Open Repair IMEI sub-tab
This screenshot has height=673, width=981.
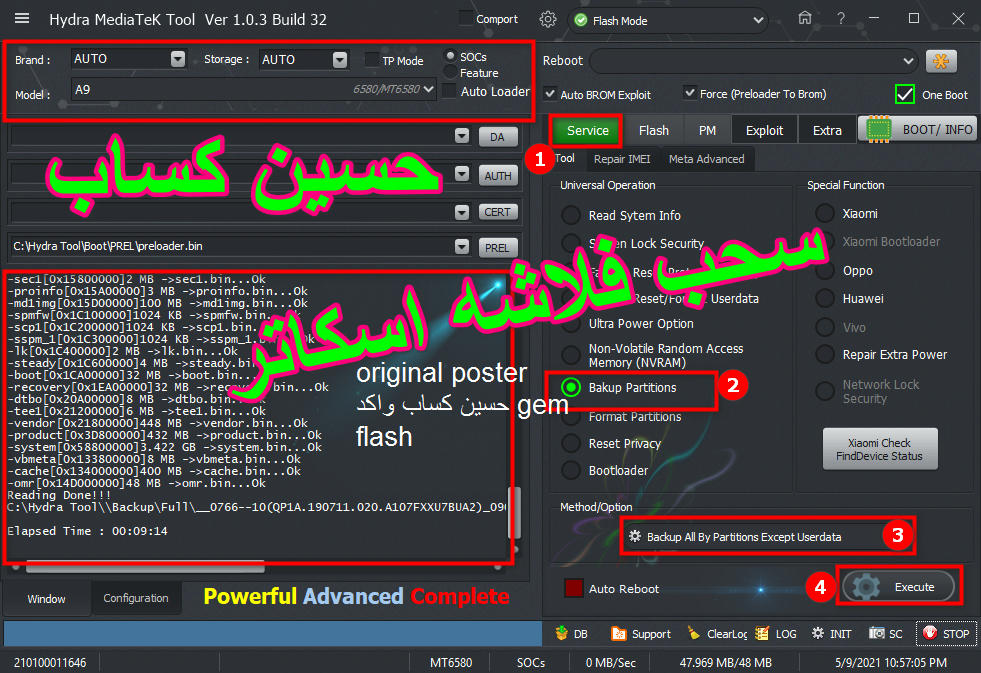click(x=622, y=159)
